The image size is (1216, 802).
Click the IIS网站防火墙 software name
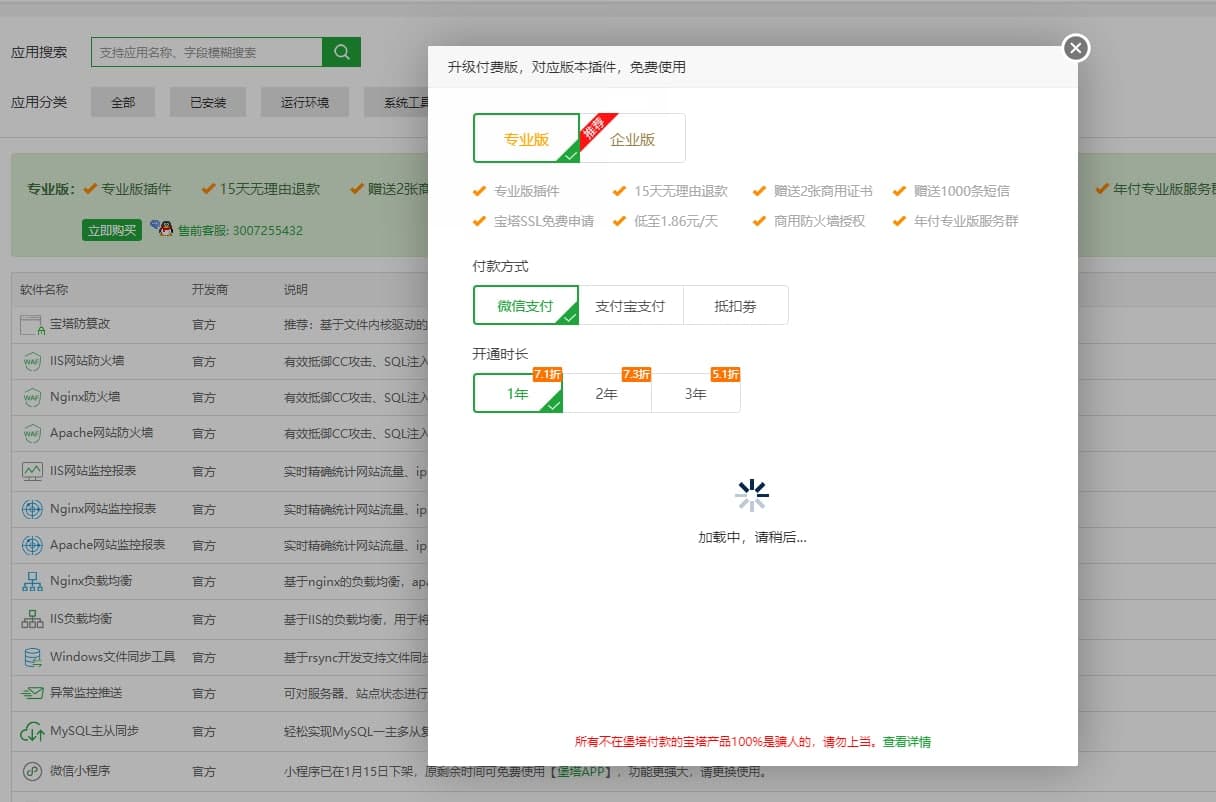(x=87, y=361)
